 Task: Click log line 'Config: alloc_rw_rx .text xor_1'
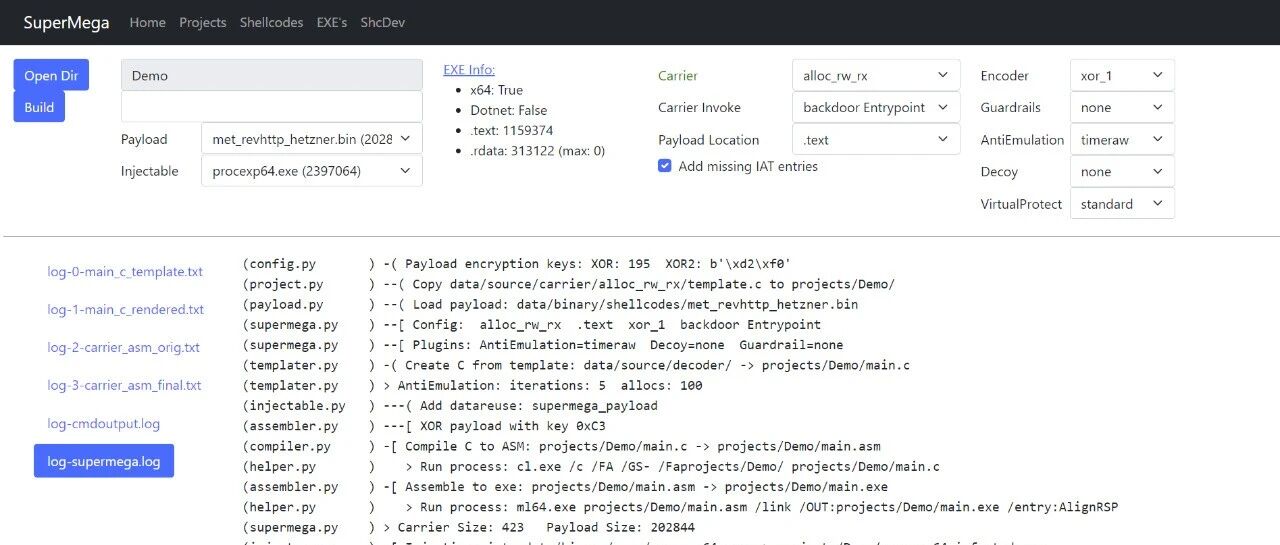(x=531, y=324)
